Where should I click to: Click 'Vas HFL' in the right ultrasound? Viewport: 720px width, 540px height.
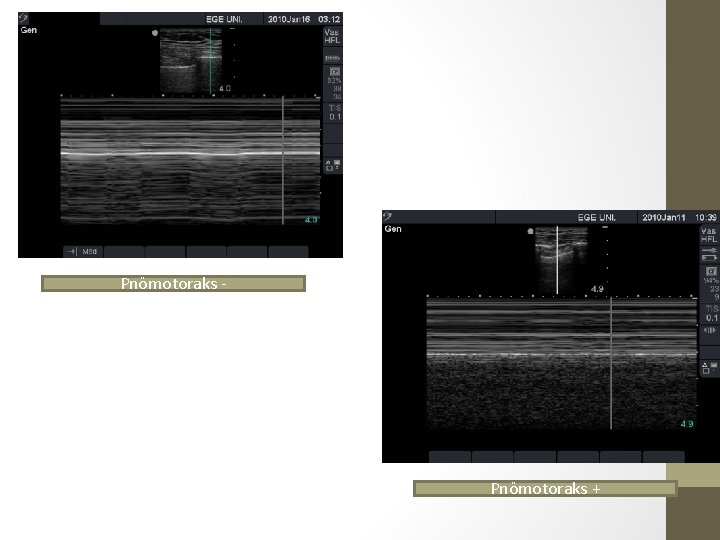tap(709, 235)
